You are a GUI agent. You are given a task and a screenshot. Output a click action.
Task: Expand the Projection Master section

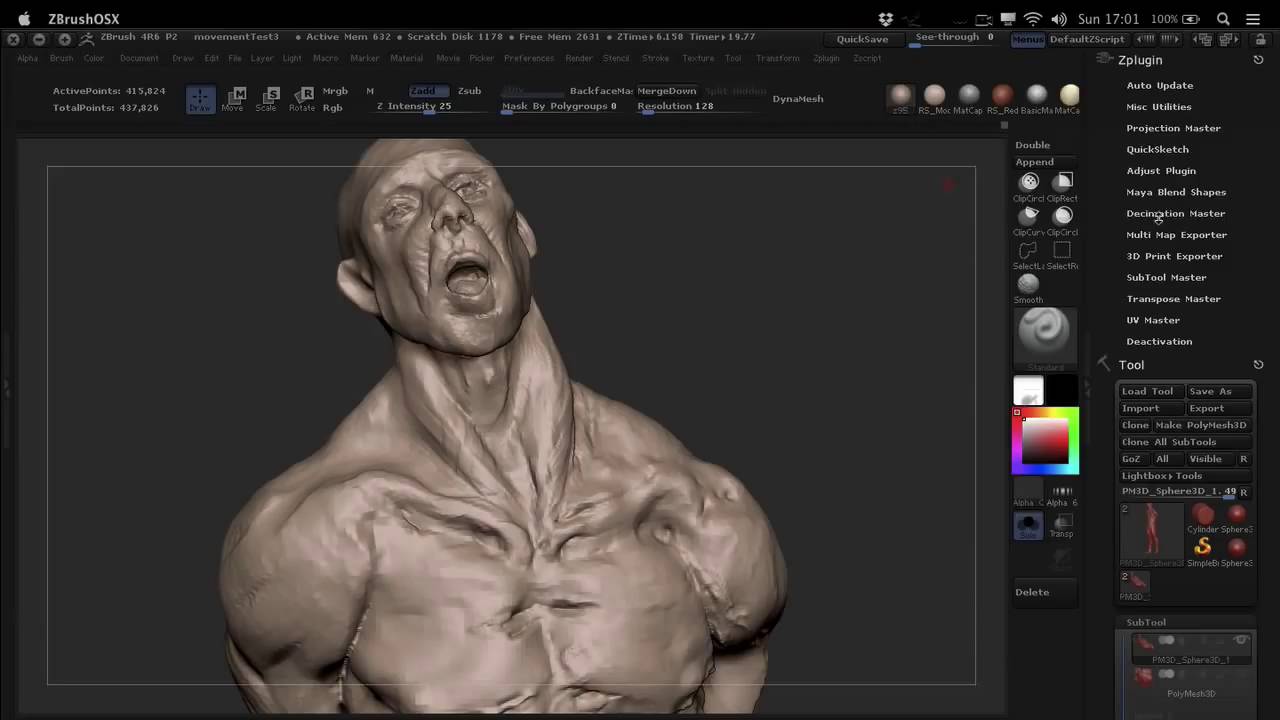1174,128
